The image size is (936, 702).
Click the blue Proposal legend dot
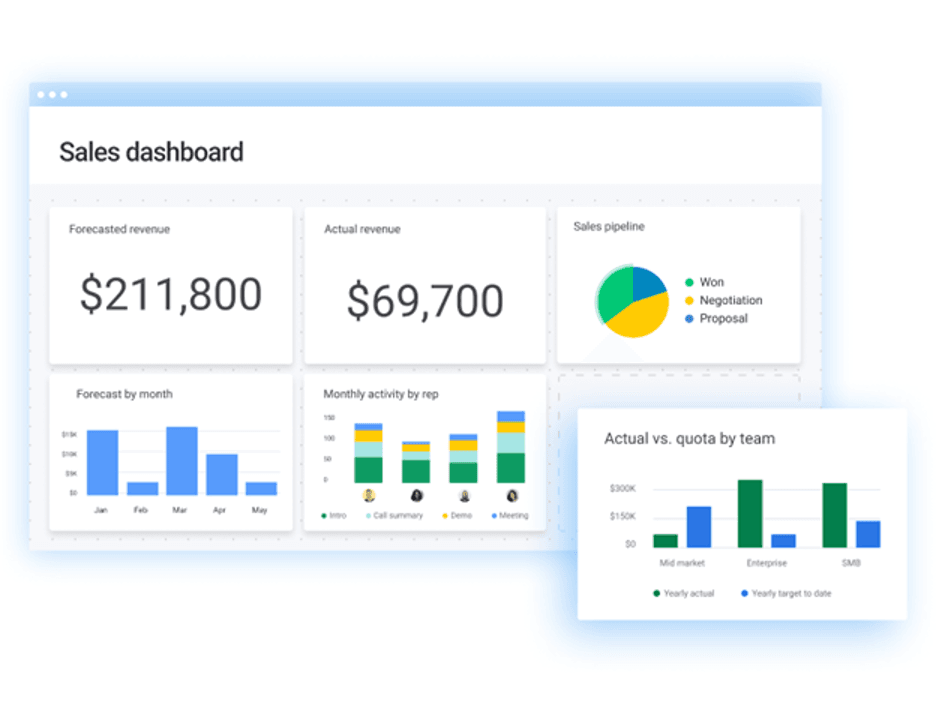click(688, 318)
